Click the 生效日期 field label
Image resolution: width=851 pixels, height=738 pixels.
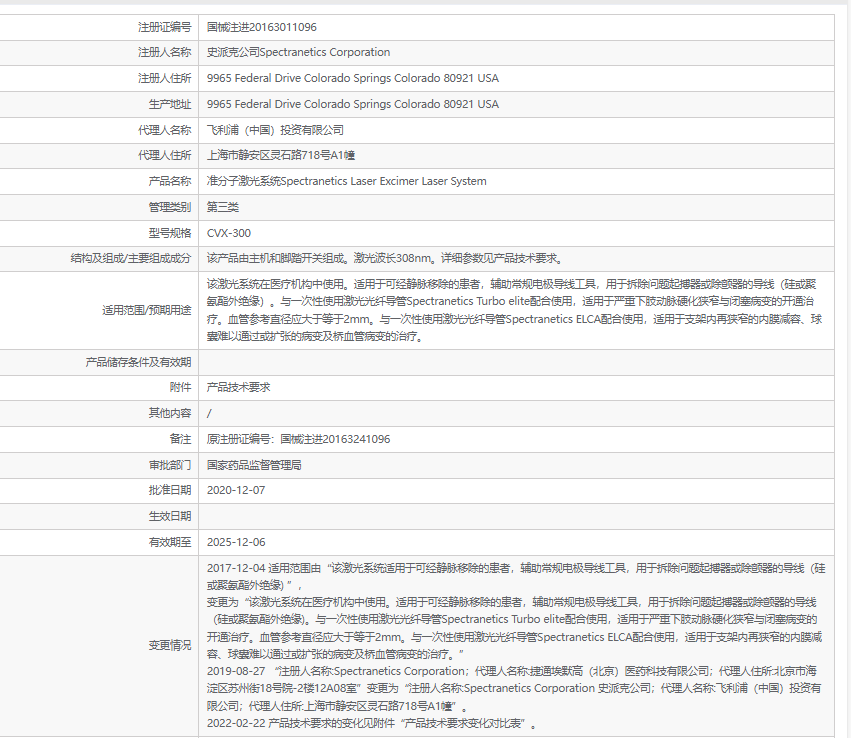click(x=170, y=517)
